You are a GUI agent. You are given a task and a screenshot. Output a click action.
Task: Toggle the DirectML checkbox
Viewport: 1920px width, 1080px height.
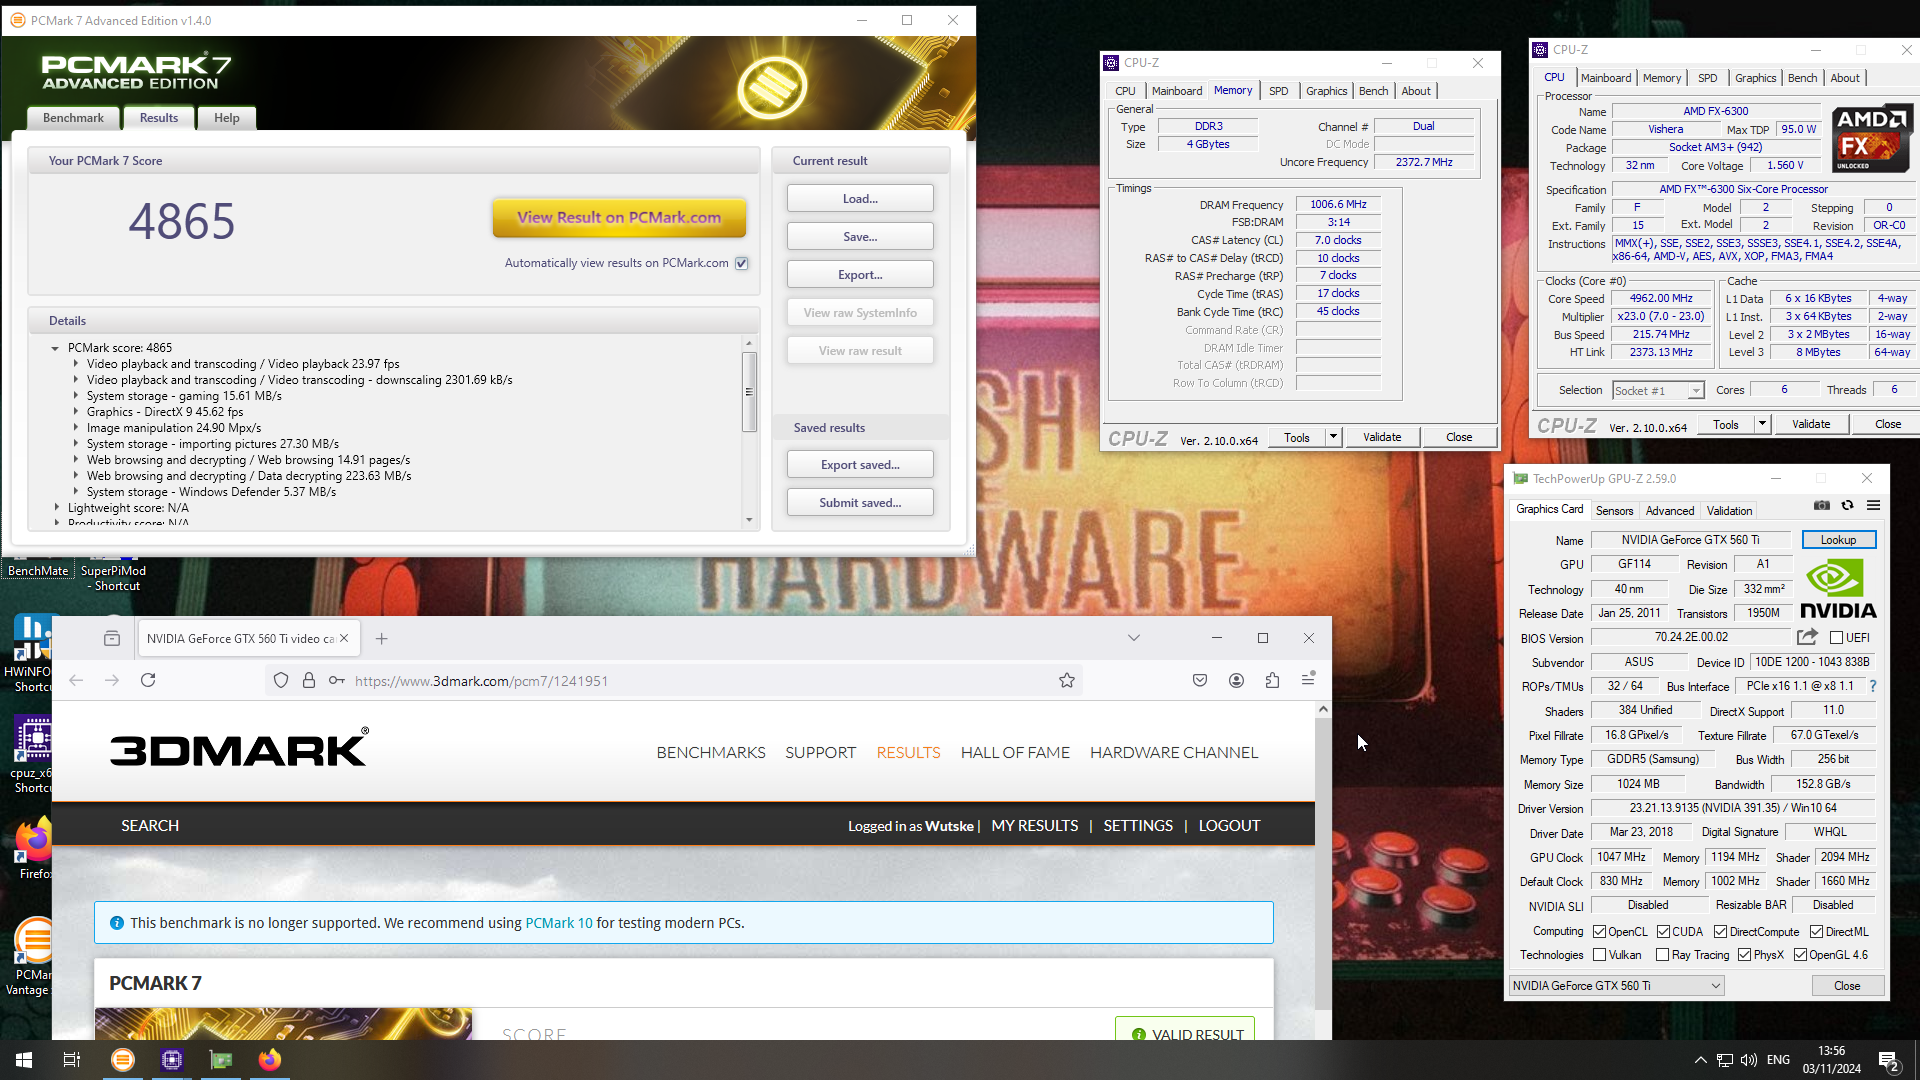point(1816,931)
